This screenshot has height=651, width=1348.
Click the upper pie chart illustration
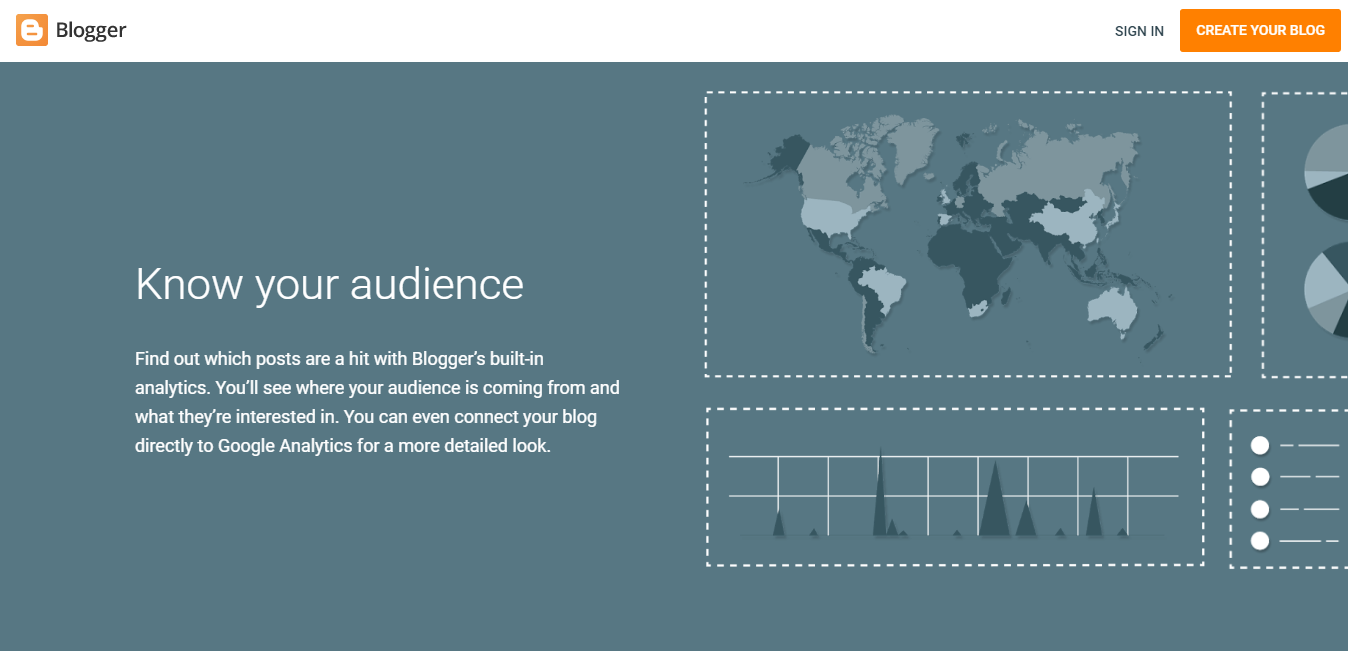pyautogui.click(x=1326, y=172)
